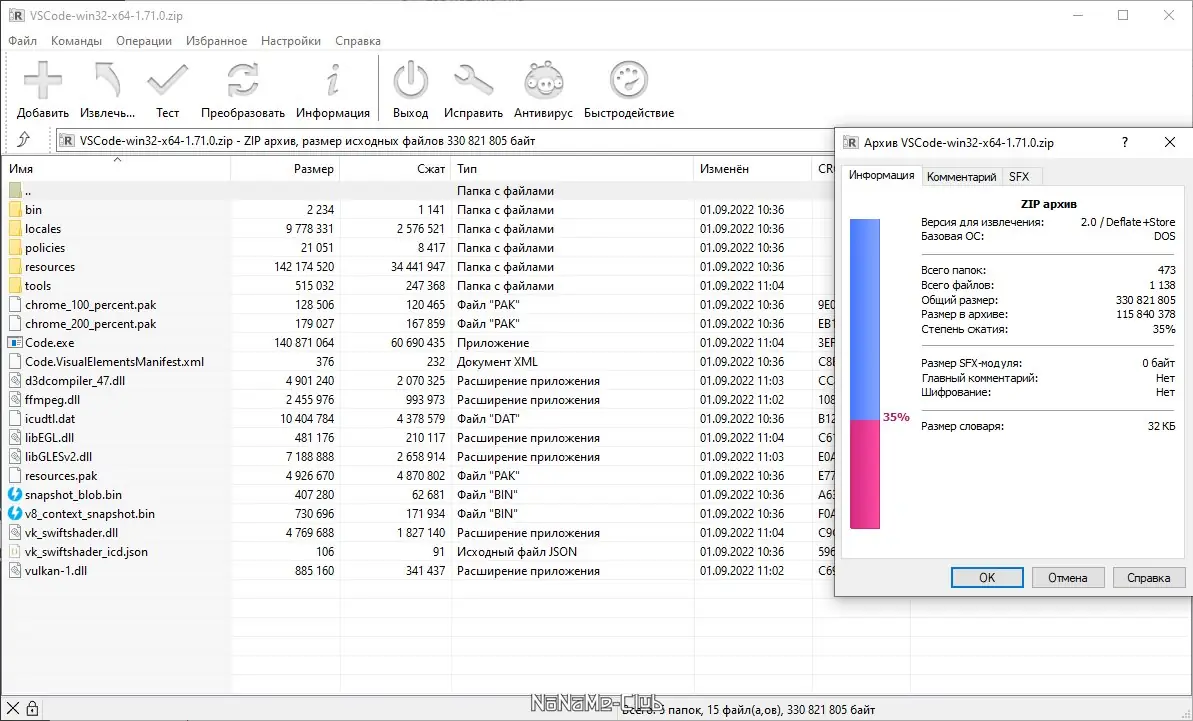Viewport: 1193px width, 721px height.
Task: Select the file name libEGL.dll
Action: [49, 437]
